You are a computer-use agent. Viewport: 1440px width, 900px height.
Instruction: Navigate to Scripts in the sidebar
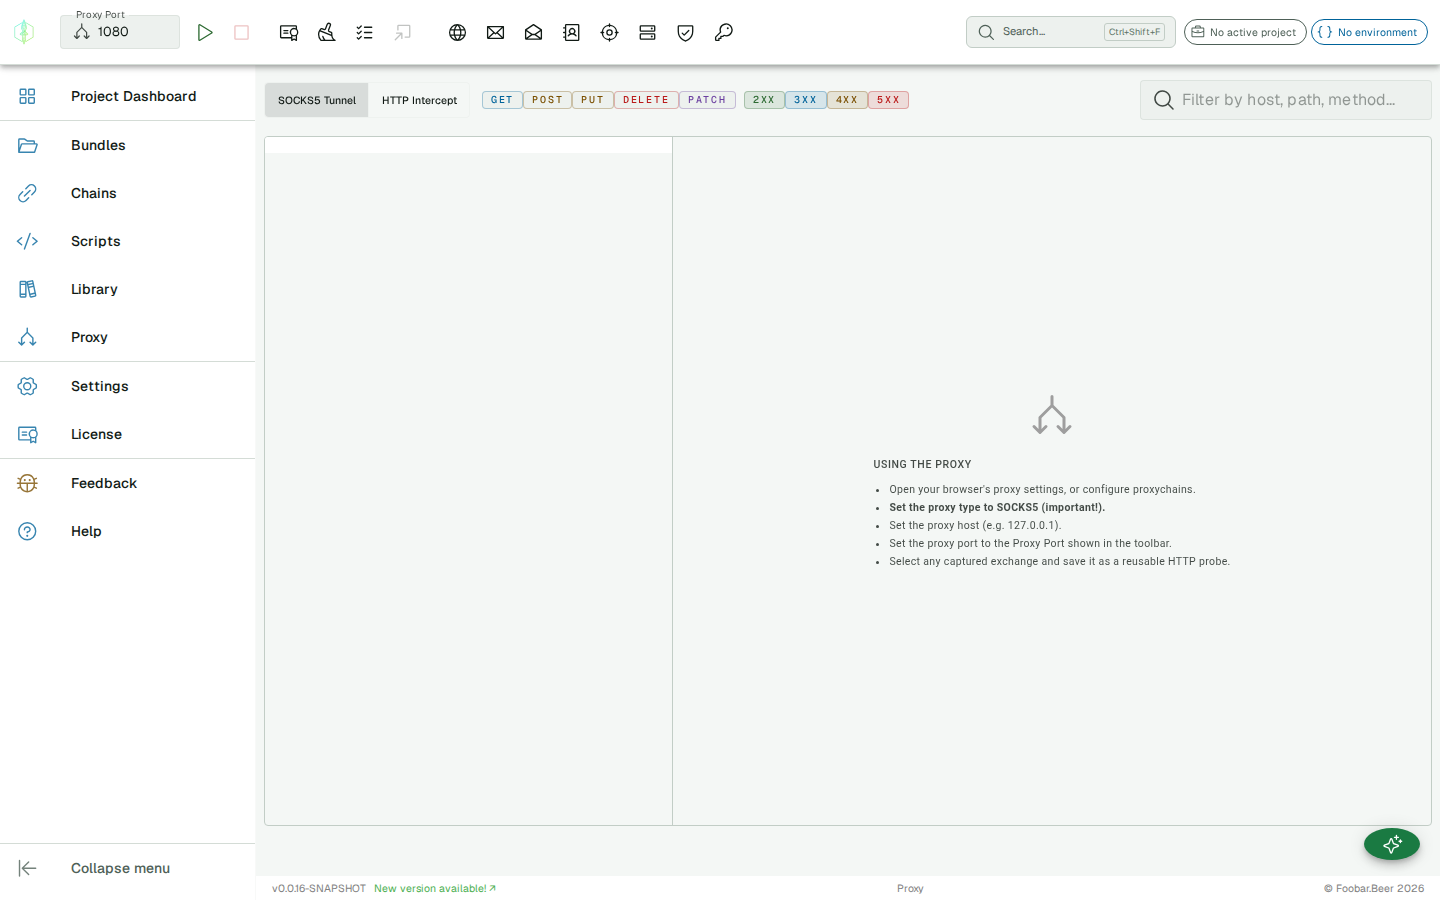tap(127, 241)
